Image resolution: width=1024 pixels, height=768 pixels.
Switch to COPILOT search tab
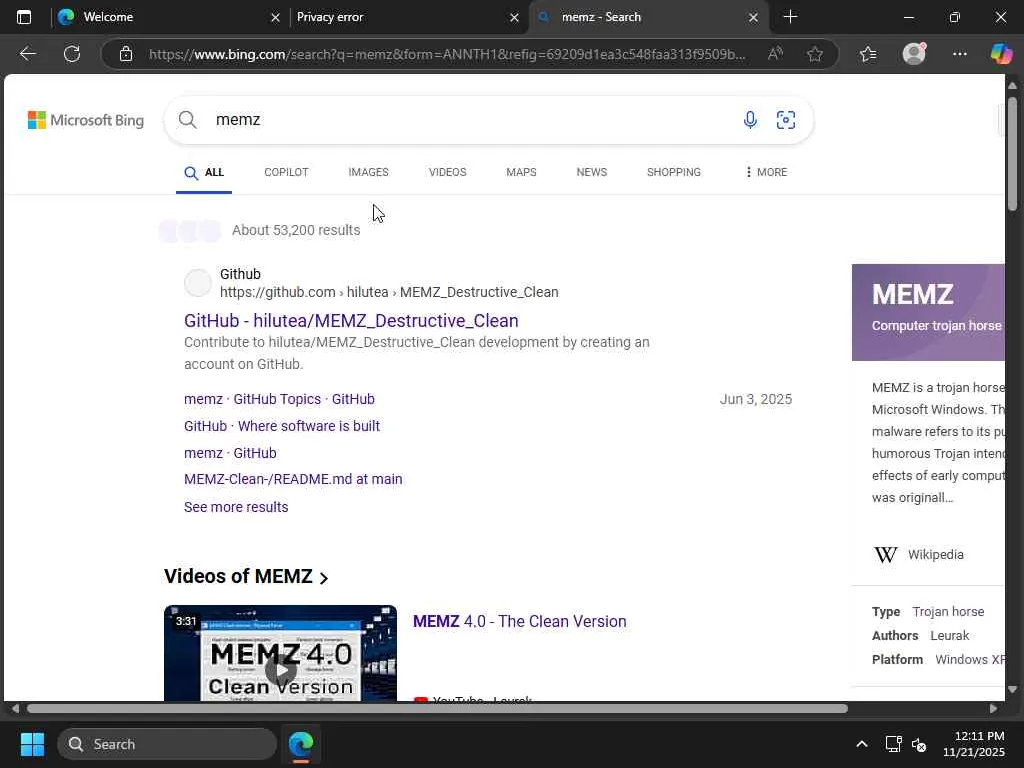click(286, 172)
